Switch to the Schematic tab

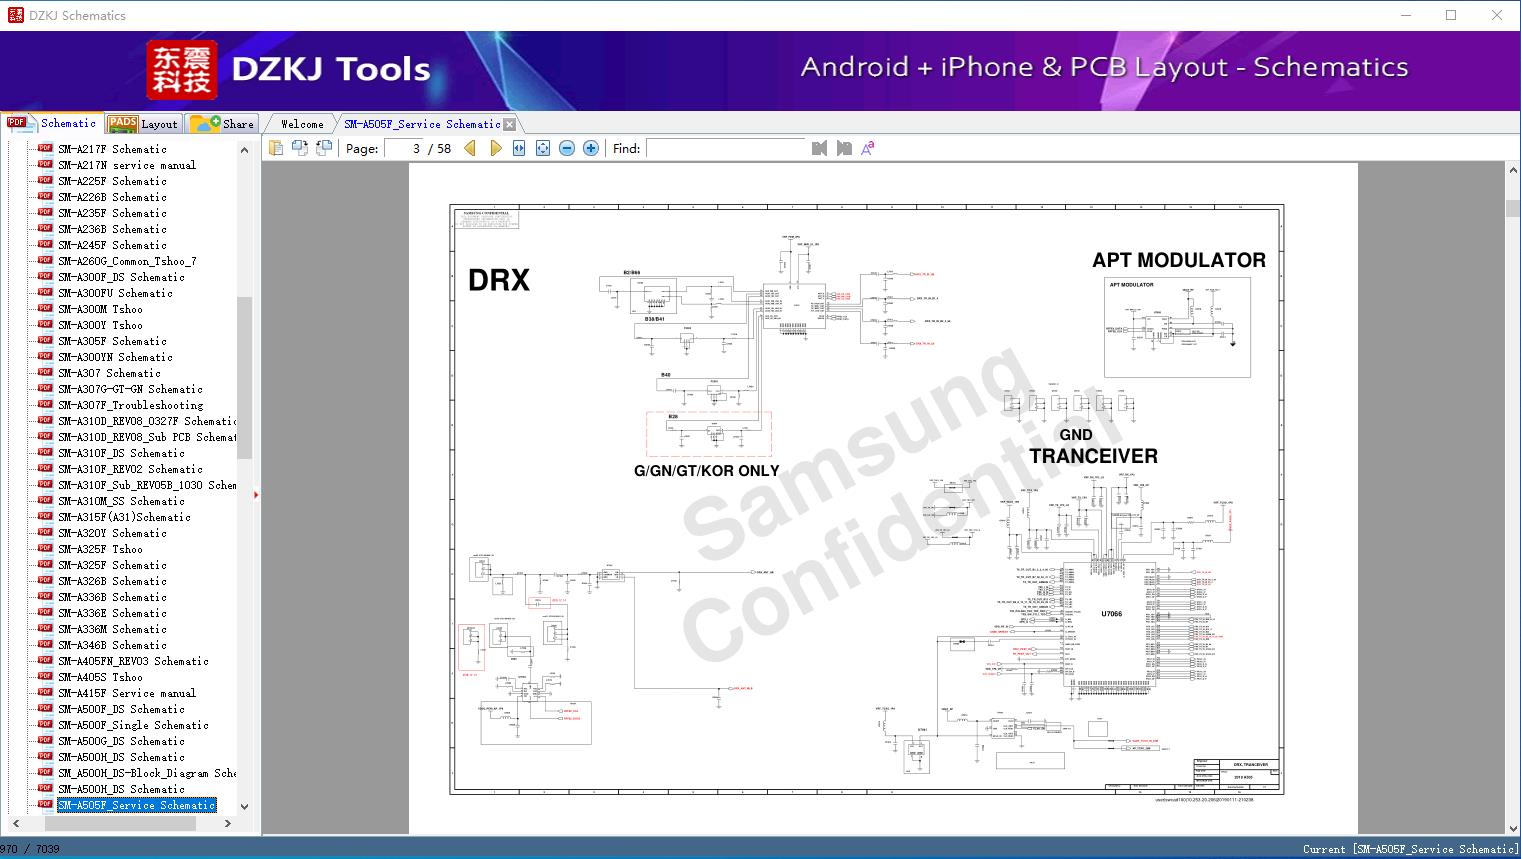52,123
